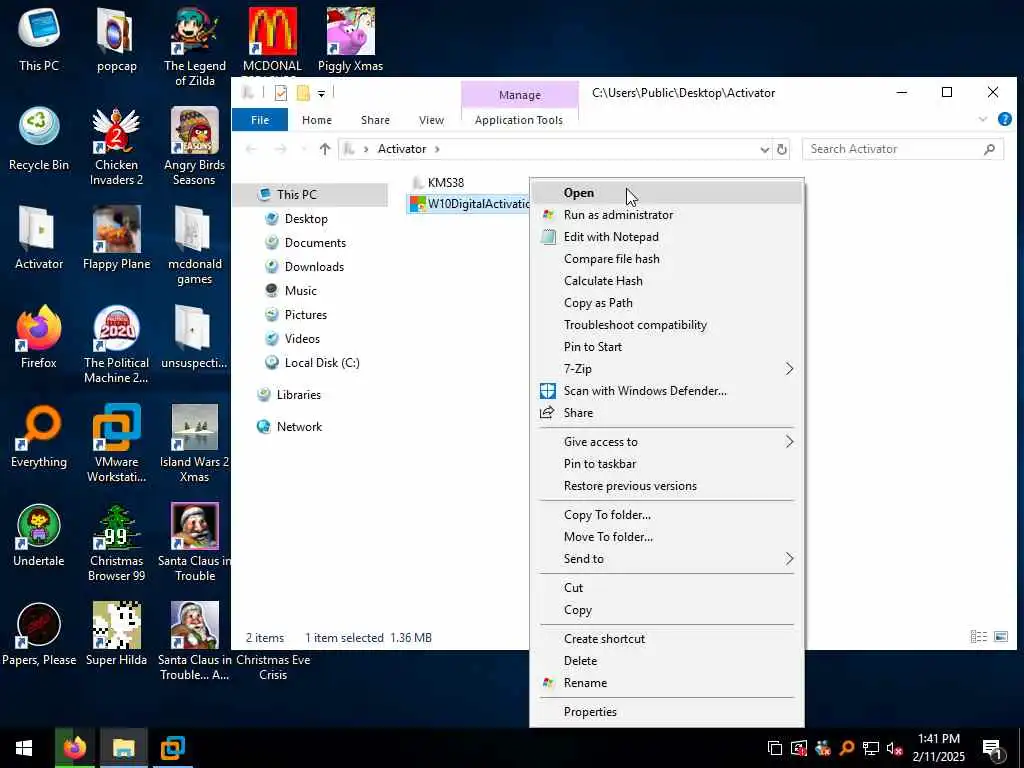Image resolution: width=1024 pixels, height=768 pixels.
Task: Choose Edit with Notepad
Action: [666, 237]
